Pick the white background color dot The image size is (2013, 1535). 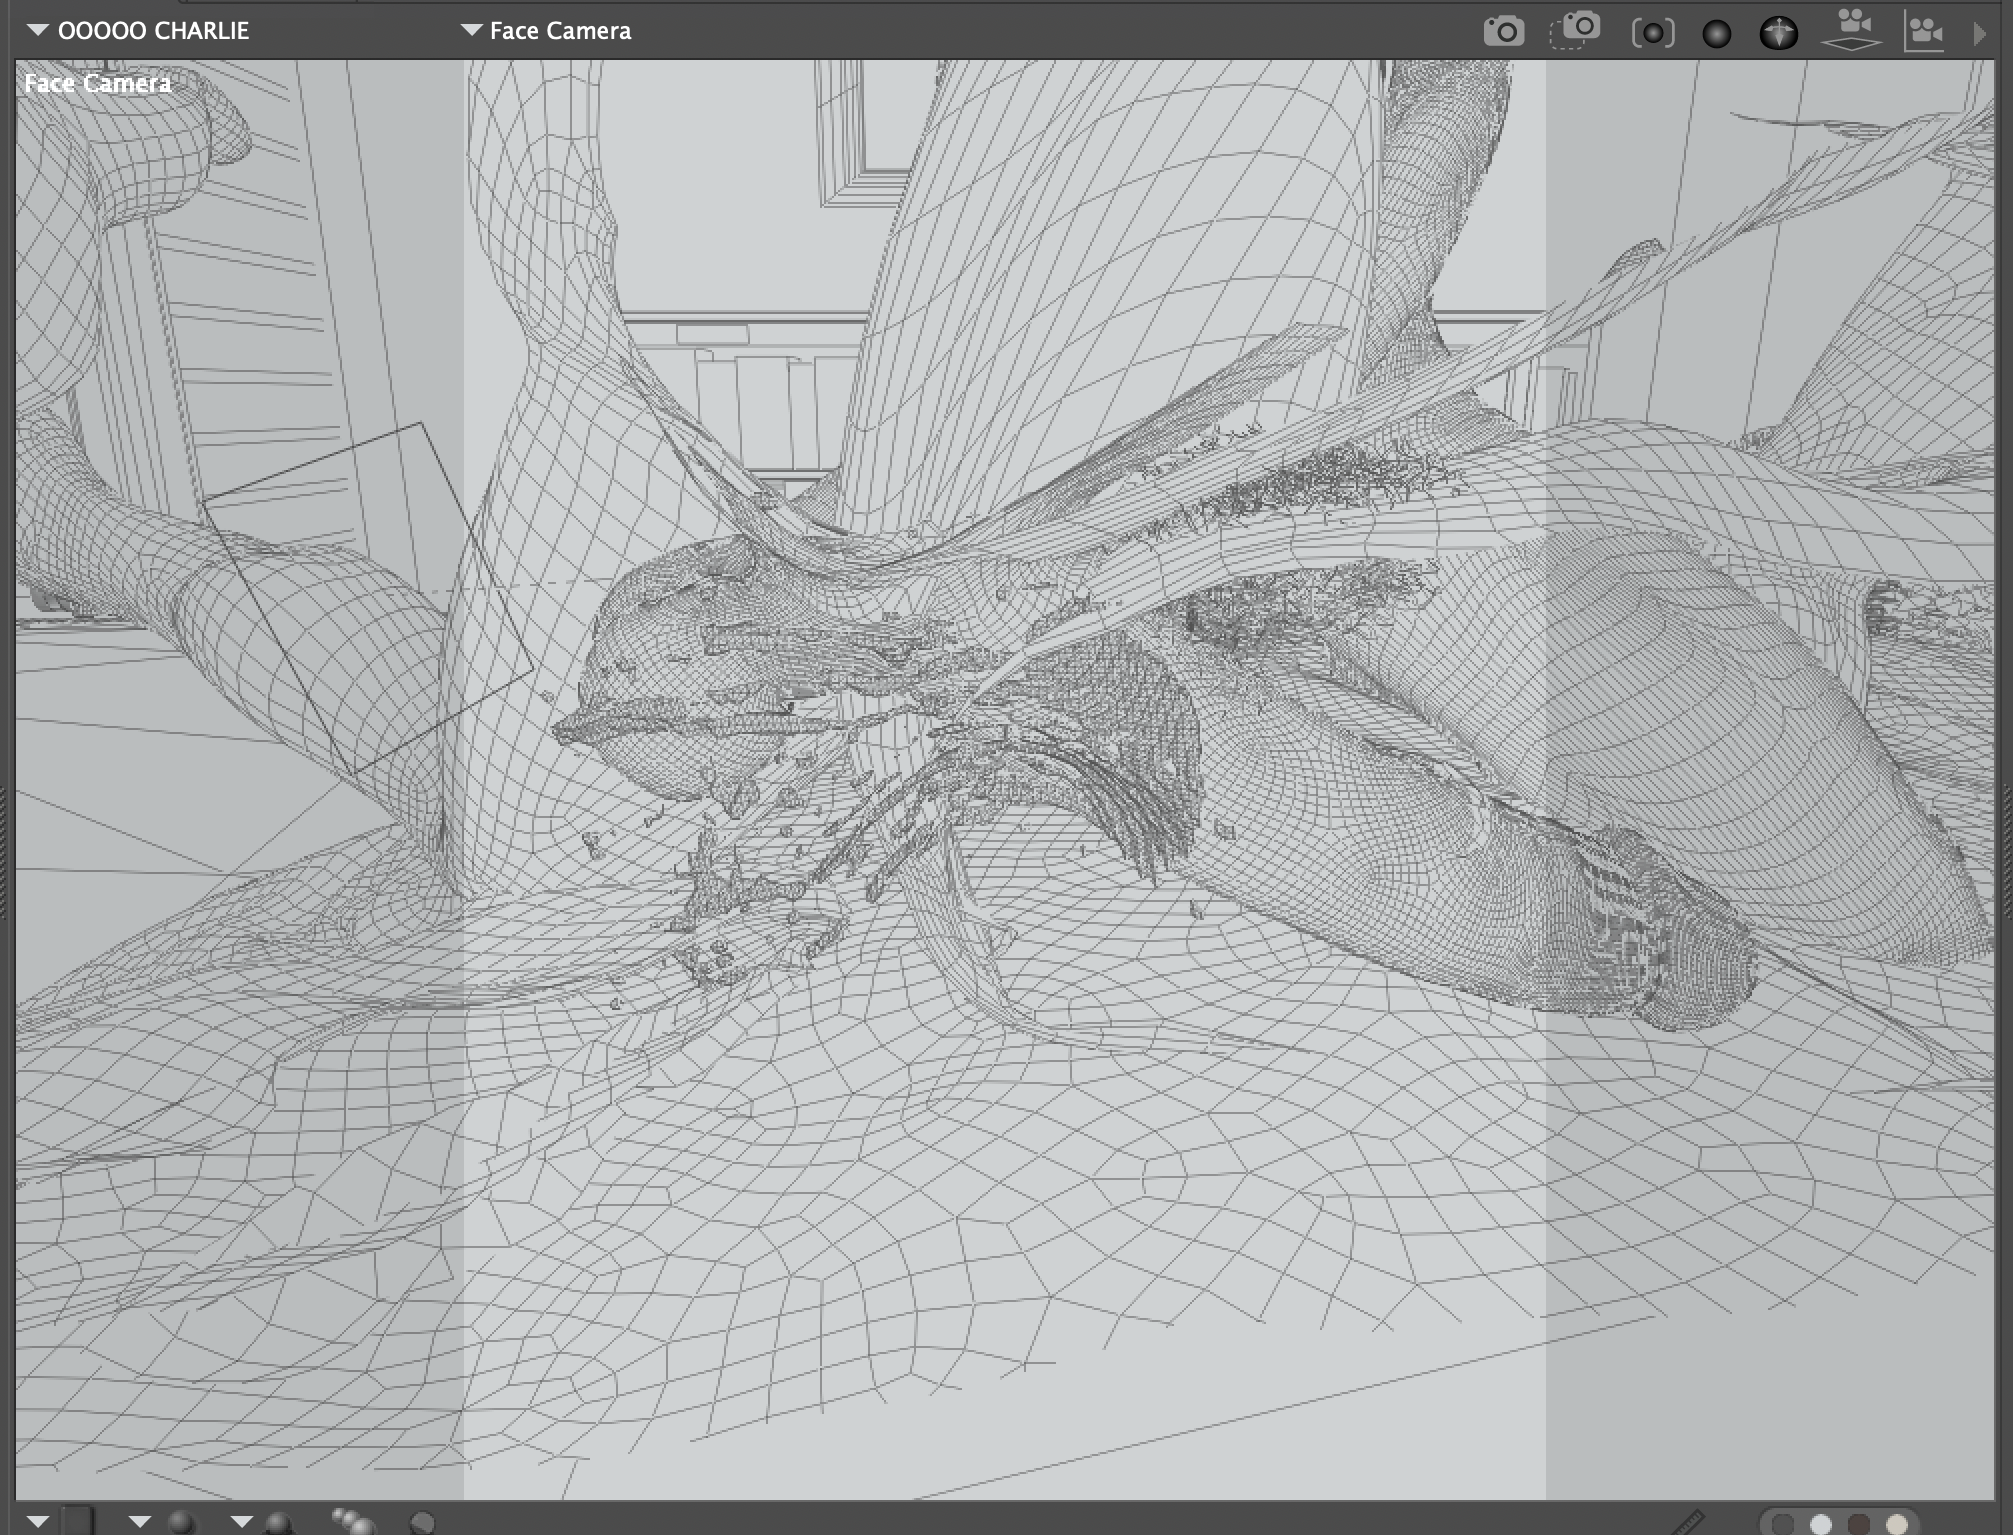1821,1524
